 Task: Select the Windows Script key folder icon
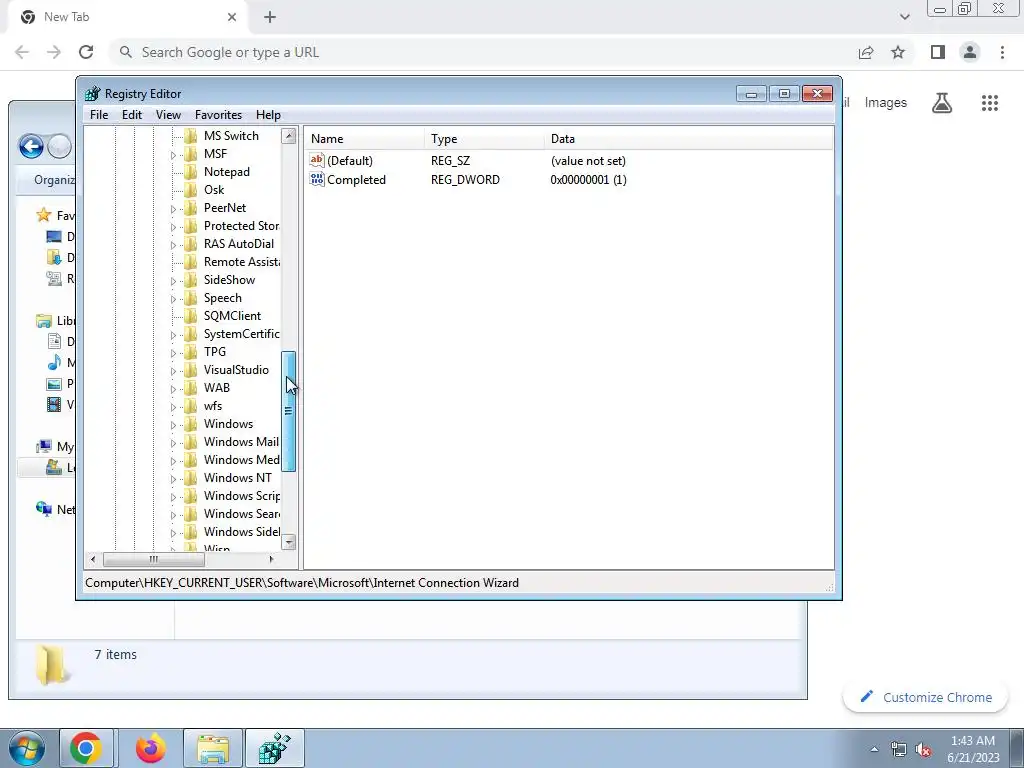[x=191, y=496]
